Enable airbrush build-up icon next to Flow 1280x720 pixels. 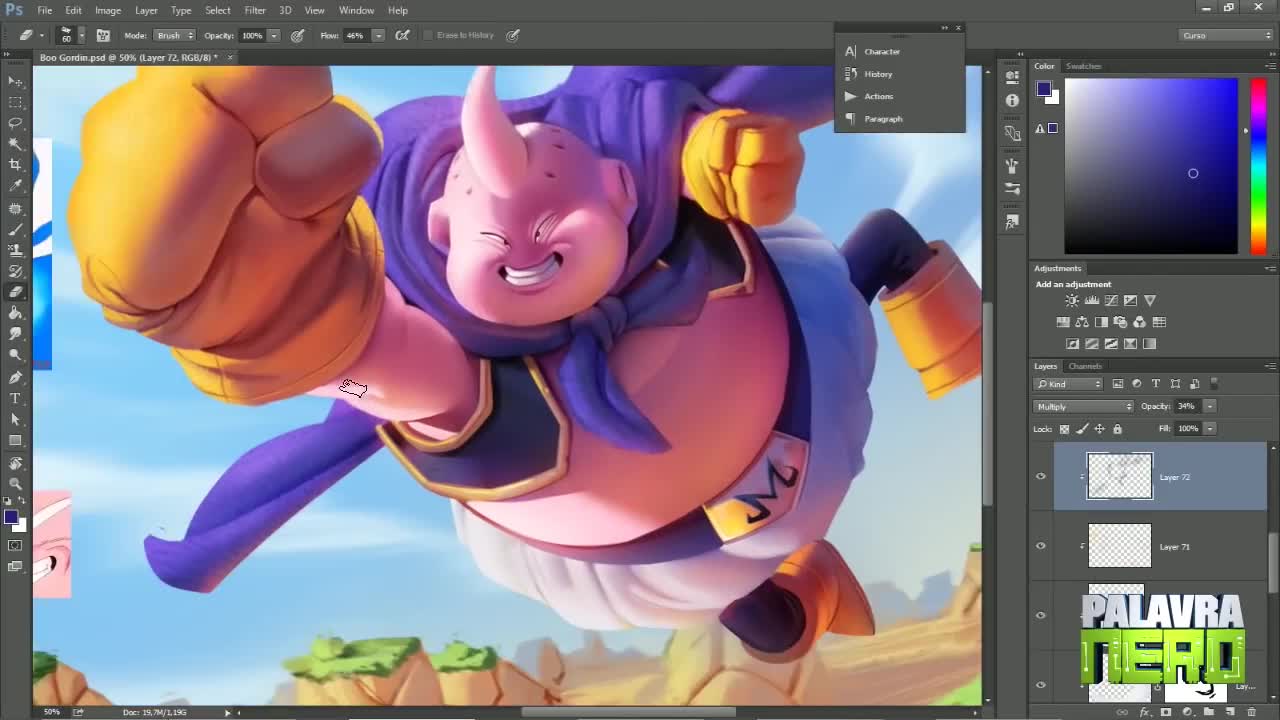[x=402, y=35]
